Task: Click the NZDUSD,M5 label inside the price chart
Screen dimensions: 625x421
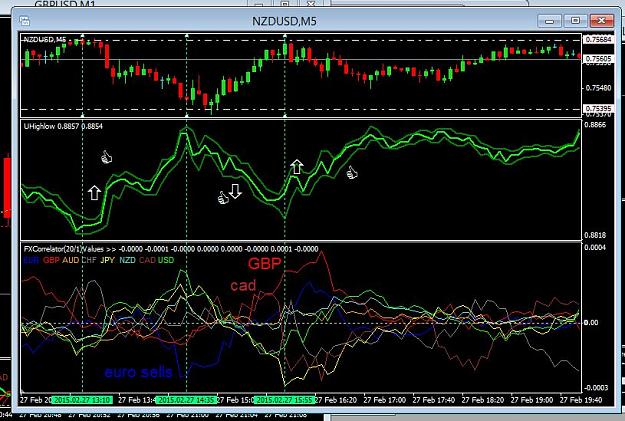Action: (x=45, y=39)
